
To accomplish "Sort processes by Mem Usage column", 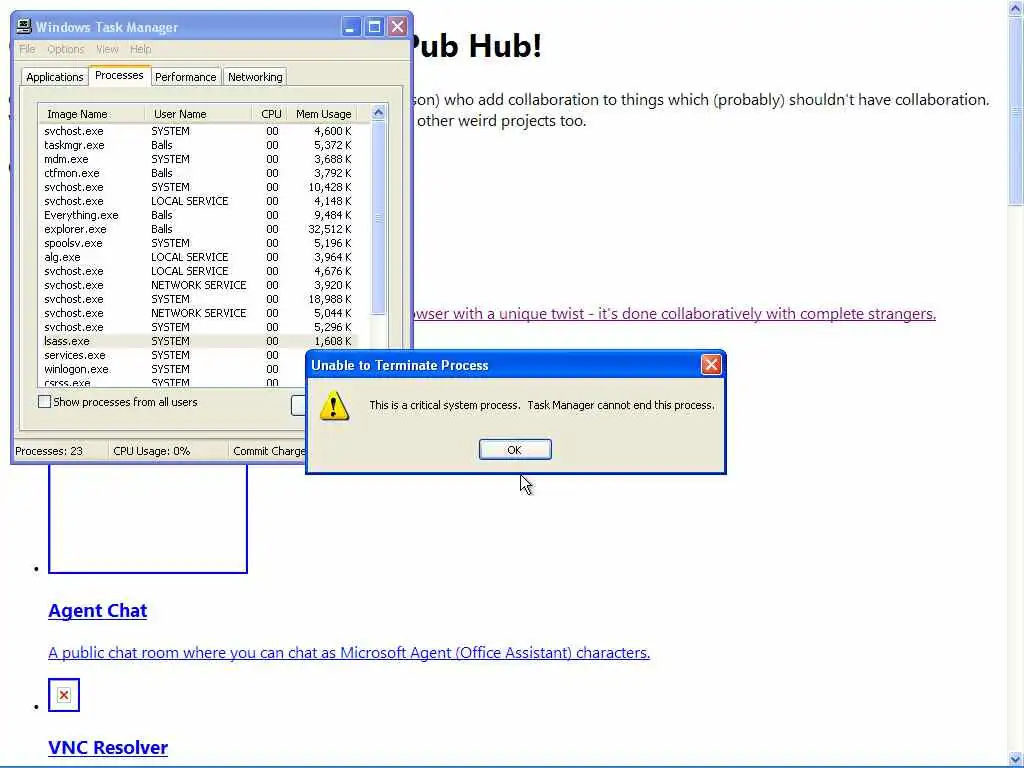I will click(323, 114).
